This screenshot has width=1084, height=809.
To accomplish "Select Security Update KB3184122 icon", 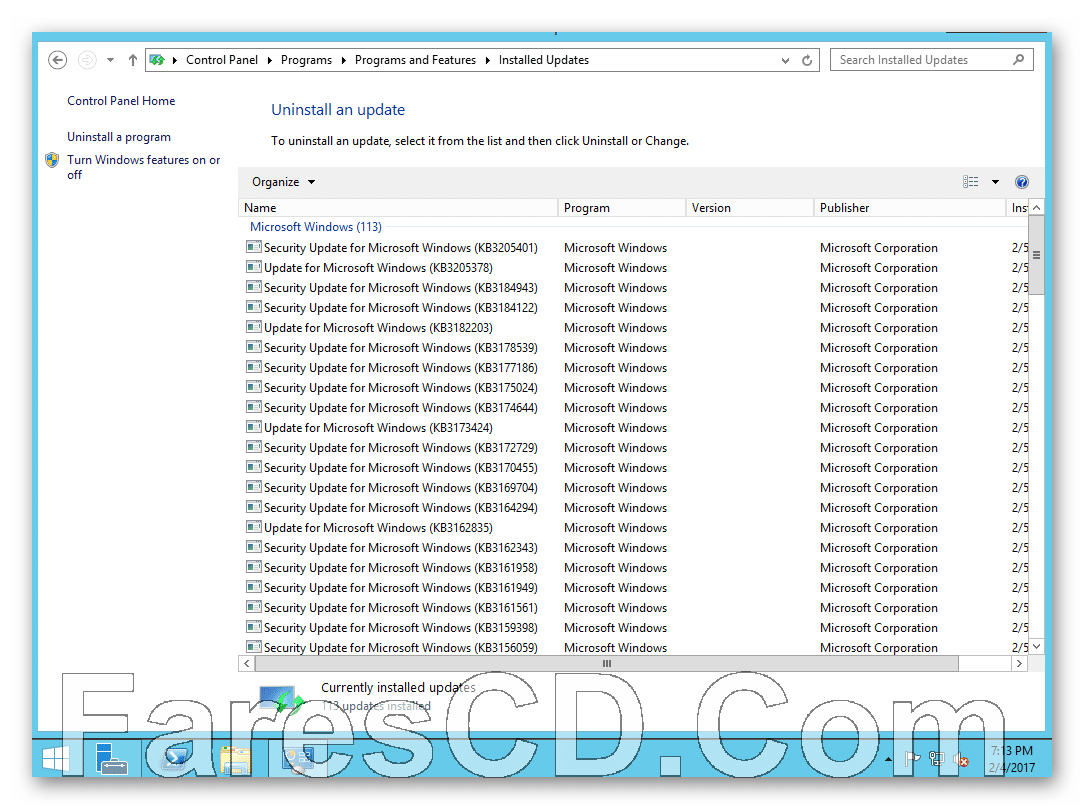I will pos(254,307).
